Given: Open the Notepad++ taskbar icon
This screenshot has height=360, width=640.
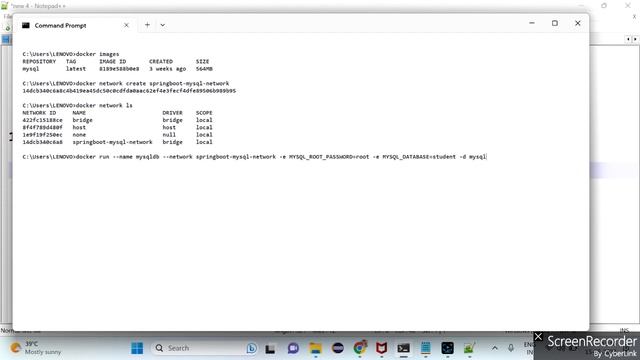Looking at the screenshot, I should 469,348.
